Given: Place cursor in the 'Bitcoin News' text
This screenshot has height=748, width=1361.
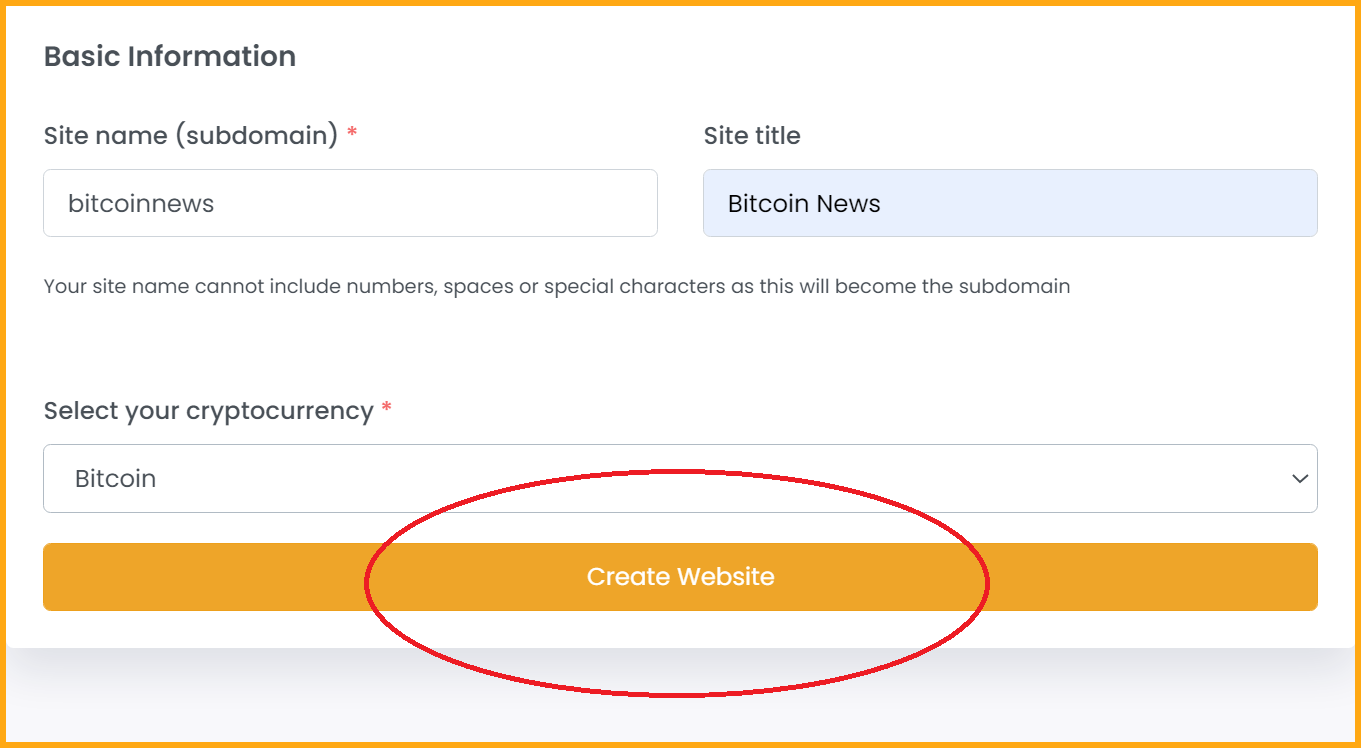Looking at the screenshot, I should [804, 204].
